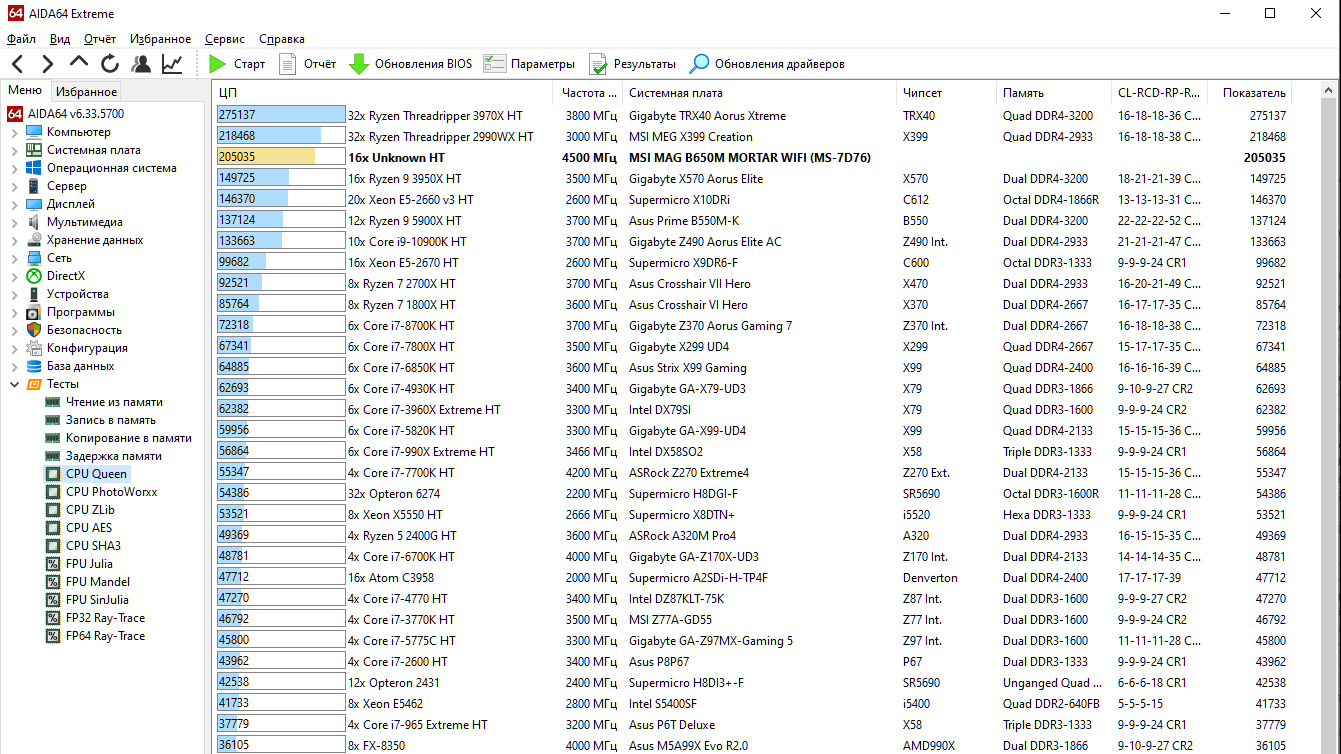This screenshot has height=754, width=1341.
Task: Click Обновления BIOS in the toolbar
Action: (410, 64)
